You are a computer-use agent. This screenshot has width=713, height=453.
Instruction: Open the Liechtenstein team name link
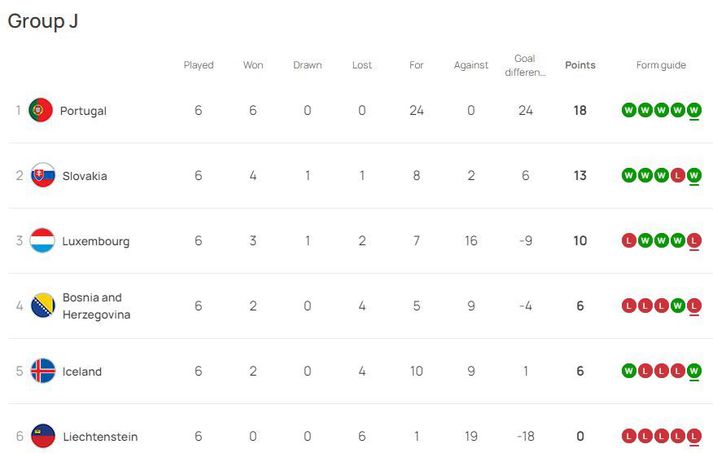click(x=100, y=437)
